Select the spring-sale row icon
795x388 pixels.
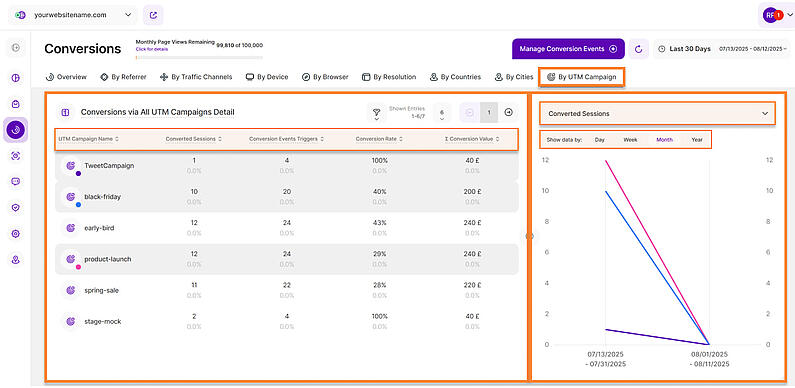(71, 290)
